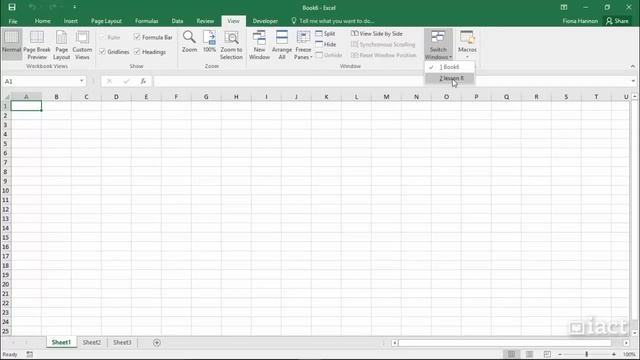Click zoom out minus button

pyautogui.click(x=560, y=354)
